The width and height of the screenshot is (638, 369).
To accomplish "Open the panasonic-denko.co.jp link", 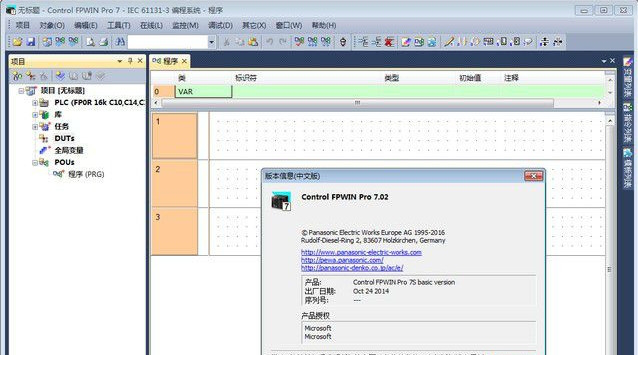I will coord(352,268).
